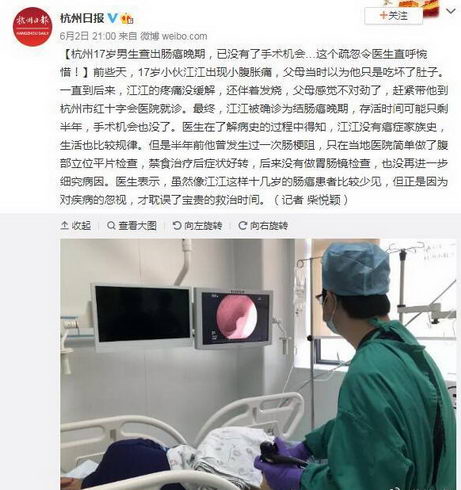Viewport: 461px width, 490px height.
Task: Click the plus icon in 关注 button
Action: pyautogui.click(x=384, y=15)
